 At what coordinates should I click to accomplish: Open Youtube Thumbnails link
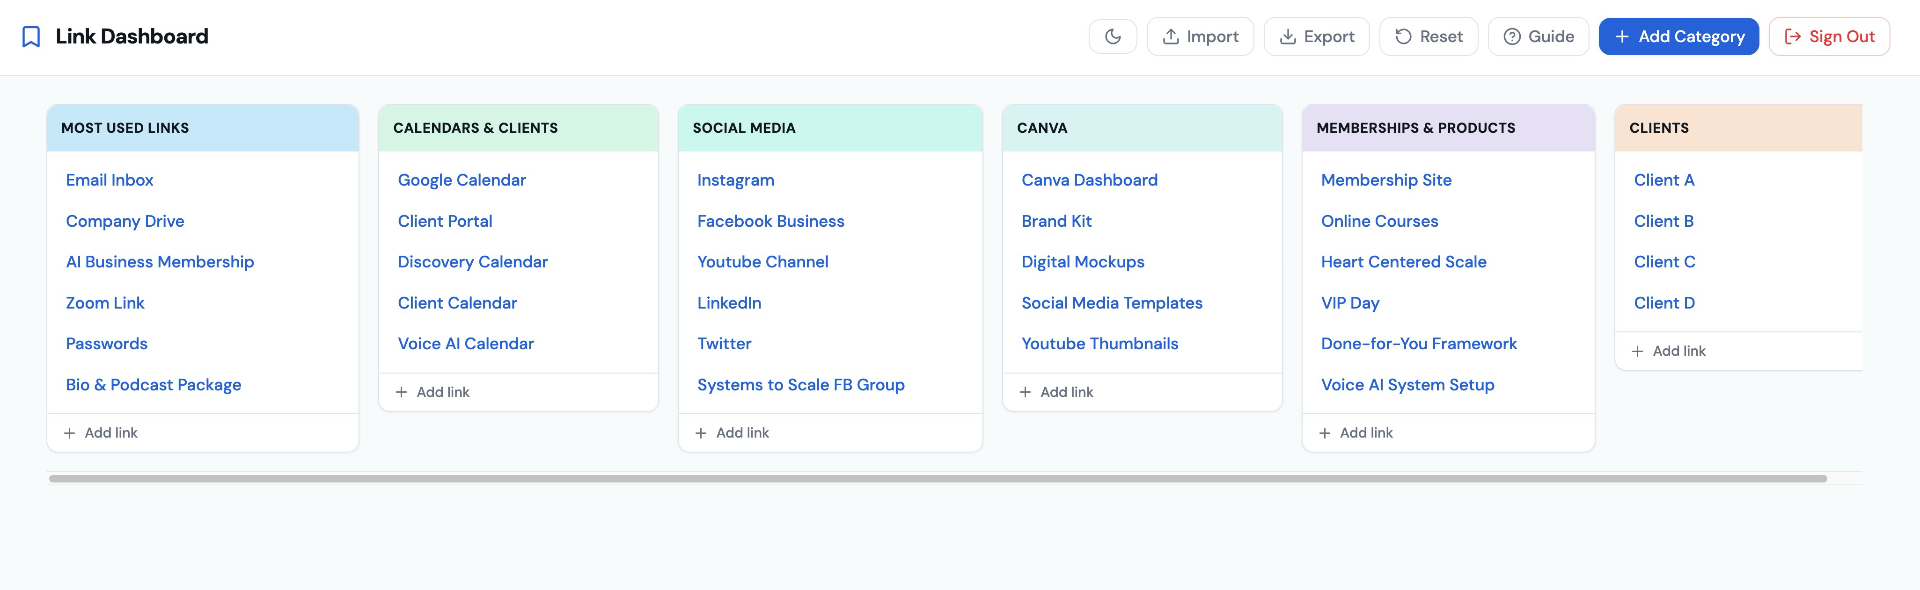pos(1100,344)
